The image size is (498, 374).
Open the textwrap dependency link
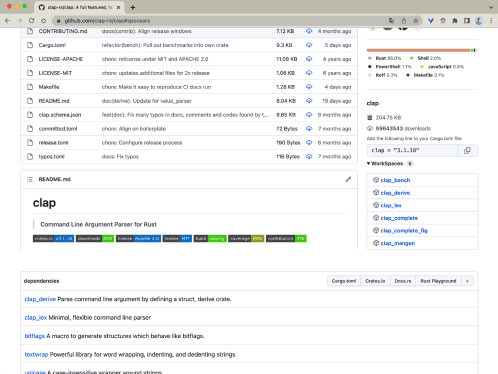(36, 354)
